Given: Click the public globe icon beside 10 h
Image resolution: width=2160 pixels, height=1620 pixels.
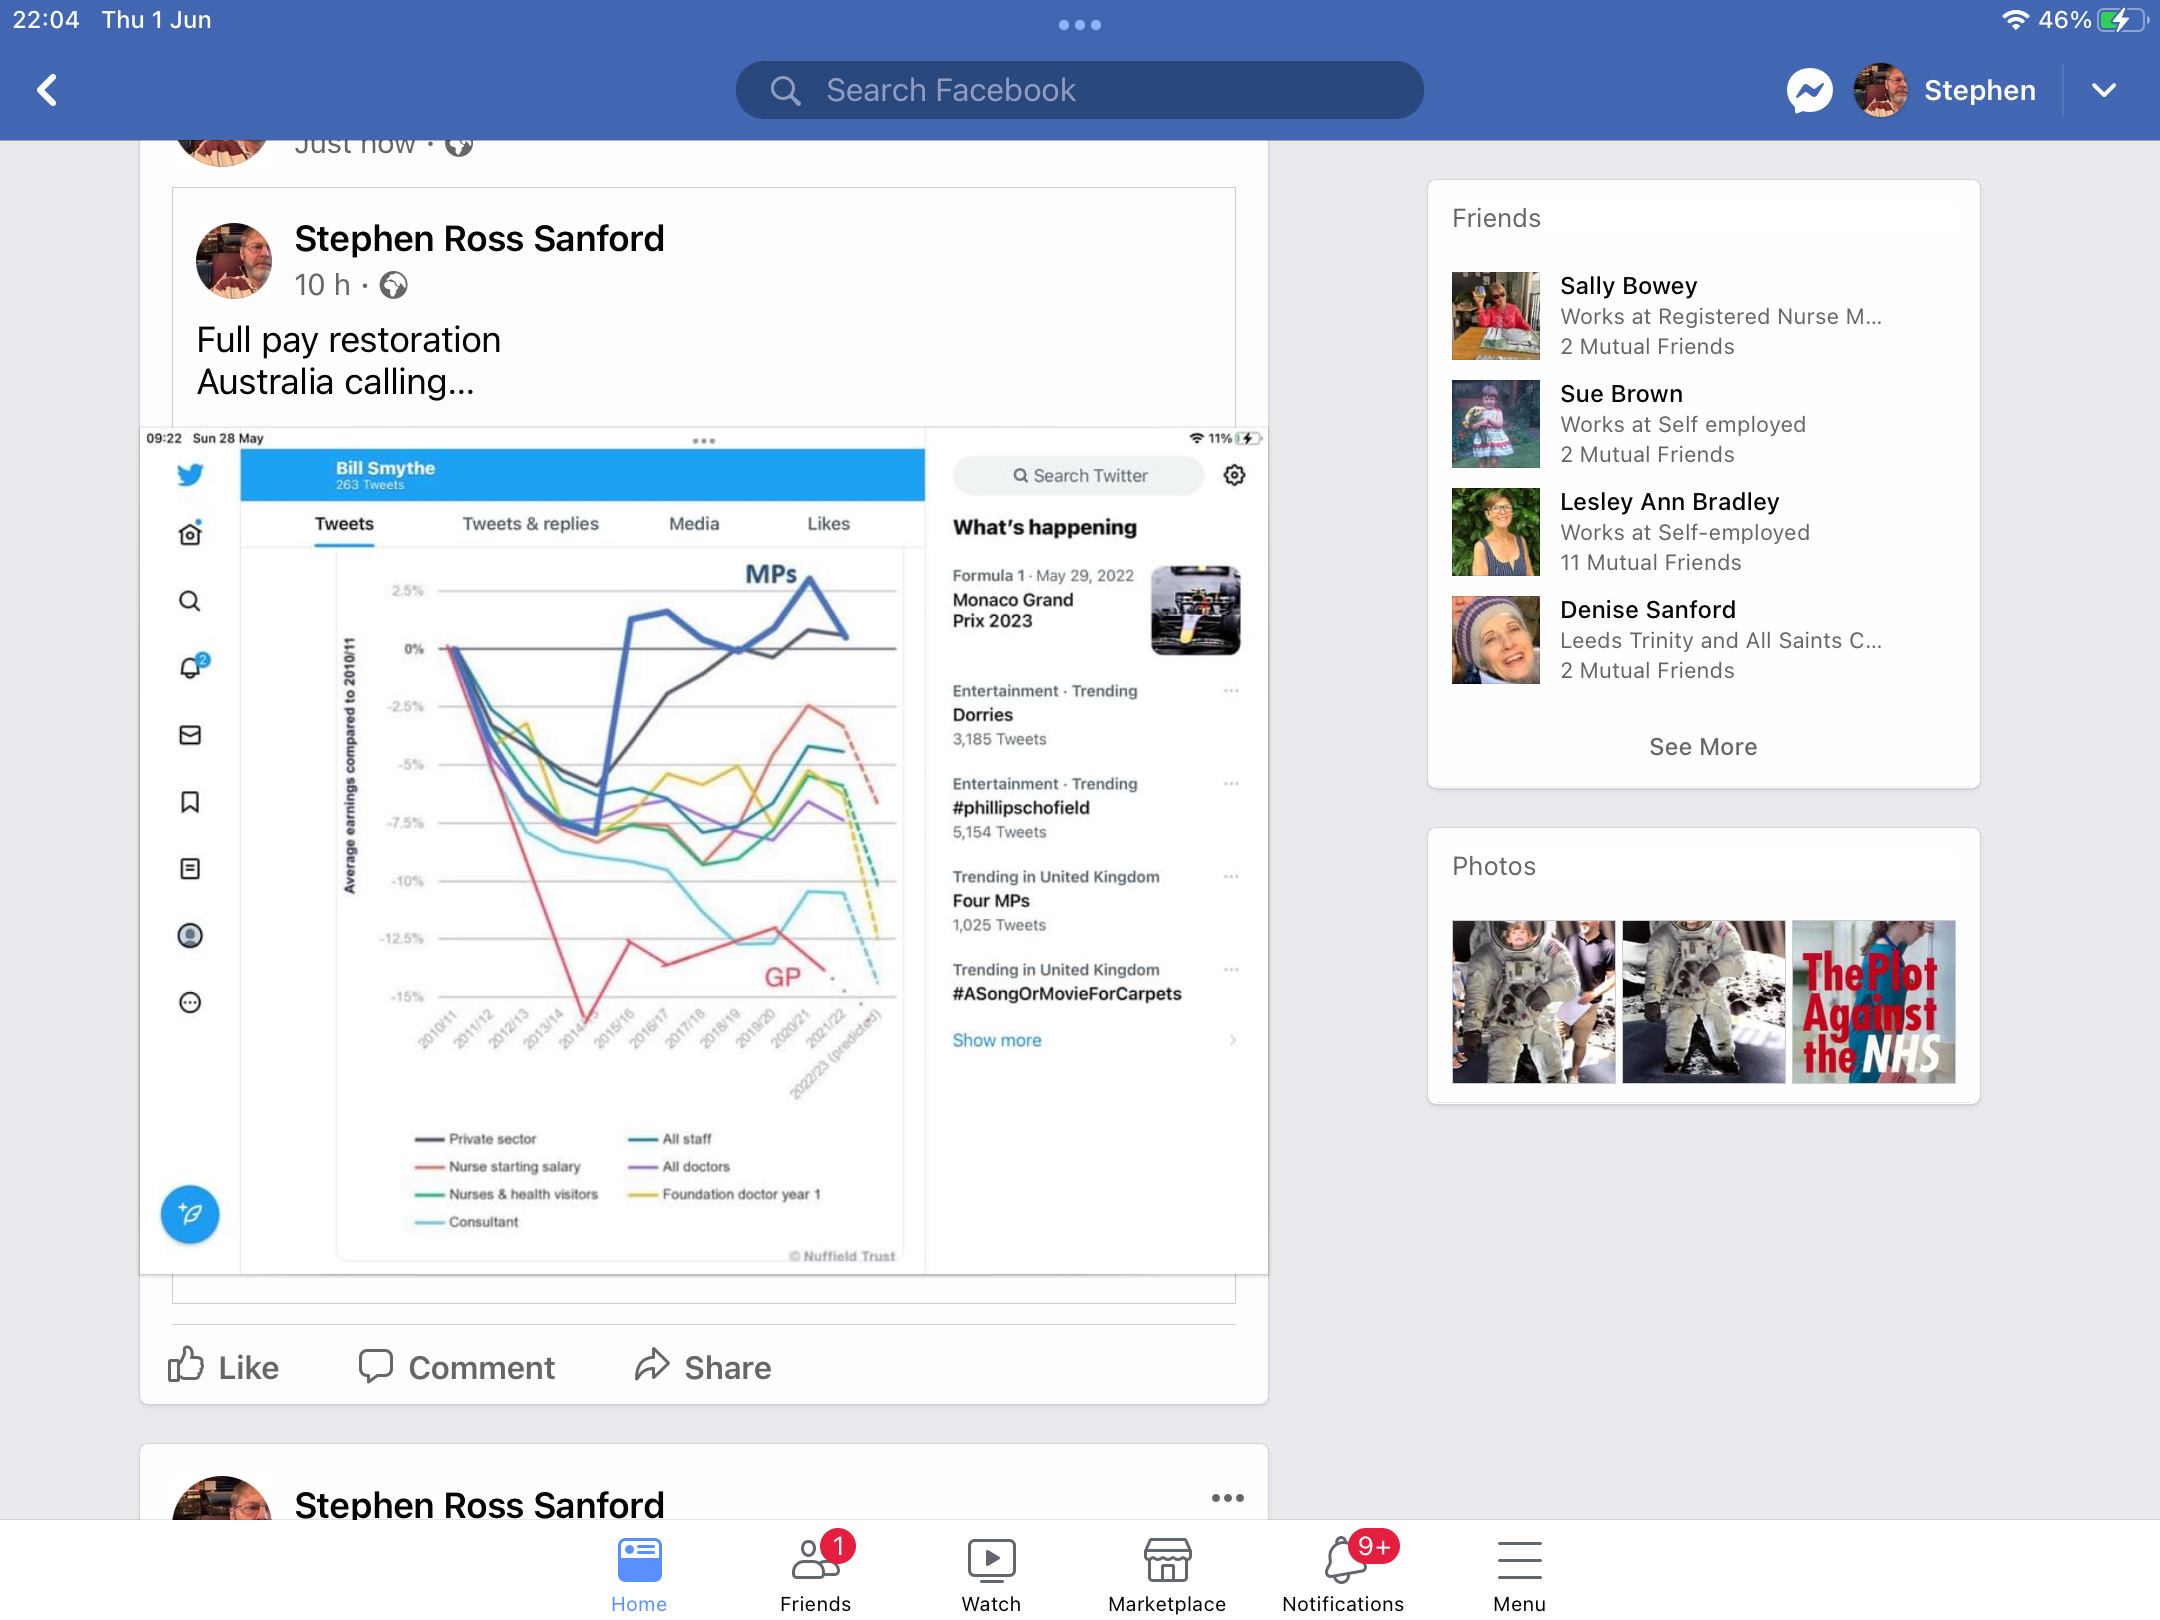Looking at the screenshot, I should click(394, 286).
